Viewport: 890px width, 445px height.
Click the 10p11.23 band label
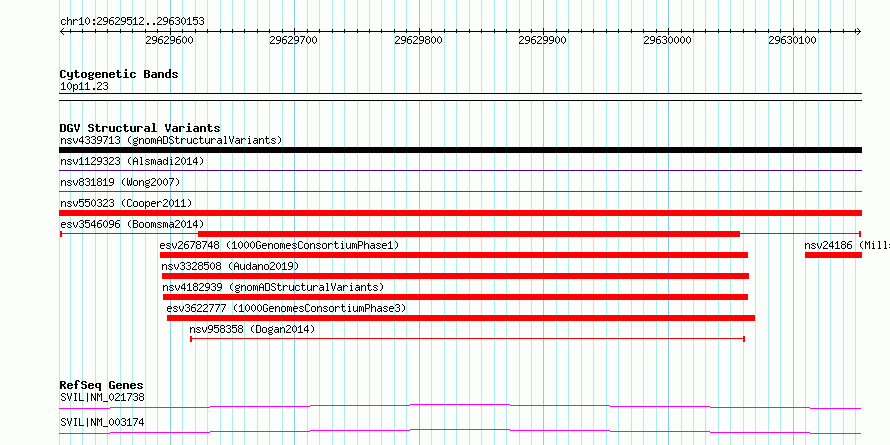click(84, 87)
